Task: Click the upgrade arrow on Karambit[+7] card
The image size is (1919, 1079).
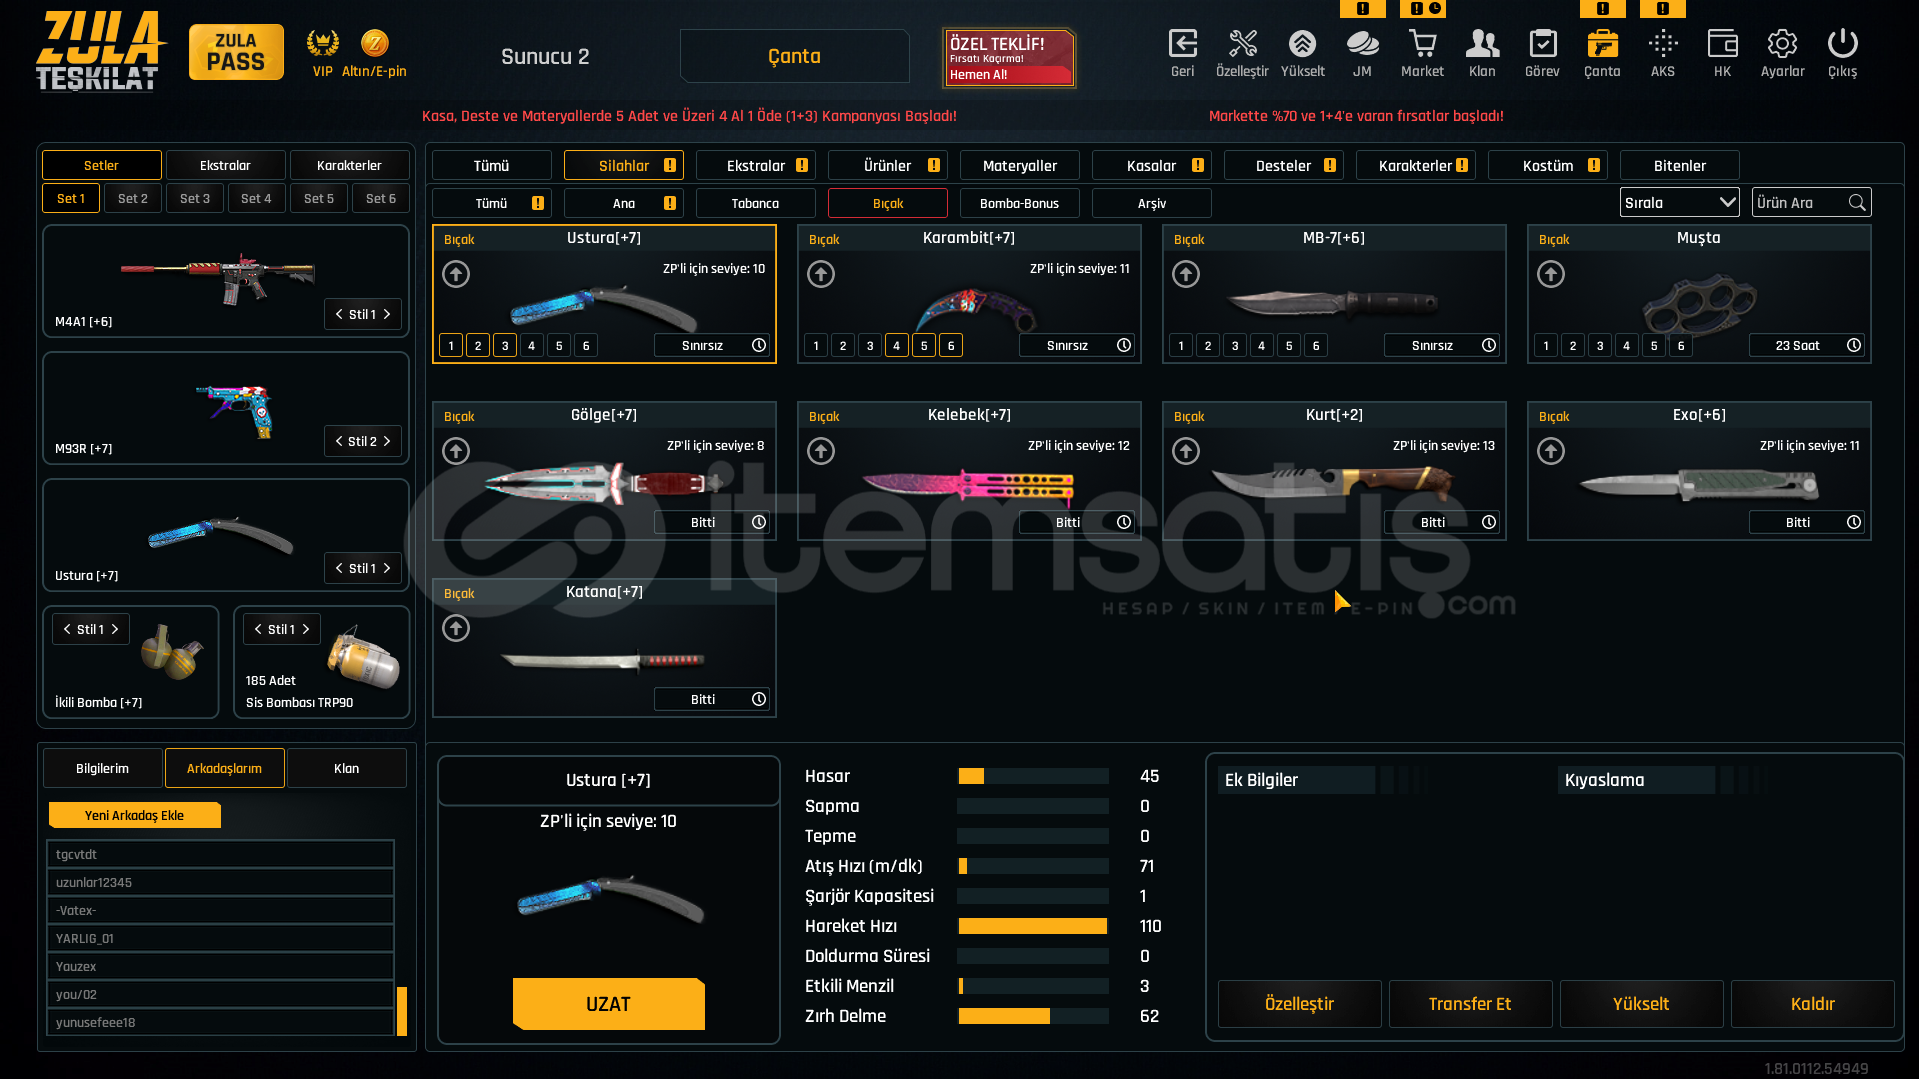Action: coord(821,274)
